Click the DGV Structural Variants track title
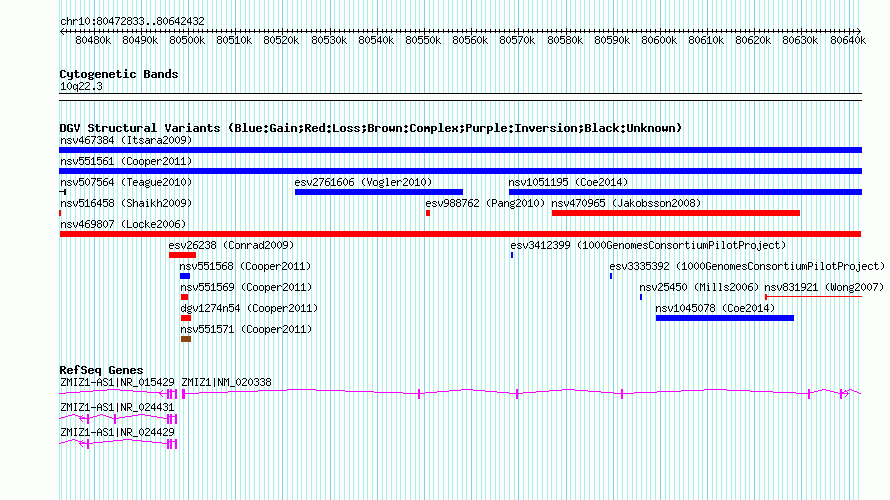Screen dimensions: 890x500 point(371,128)
